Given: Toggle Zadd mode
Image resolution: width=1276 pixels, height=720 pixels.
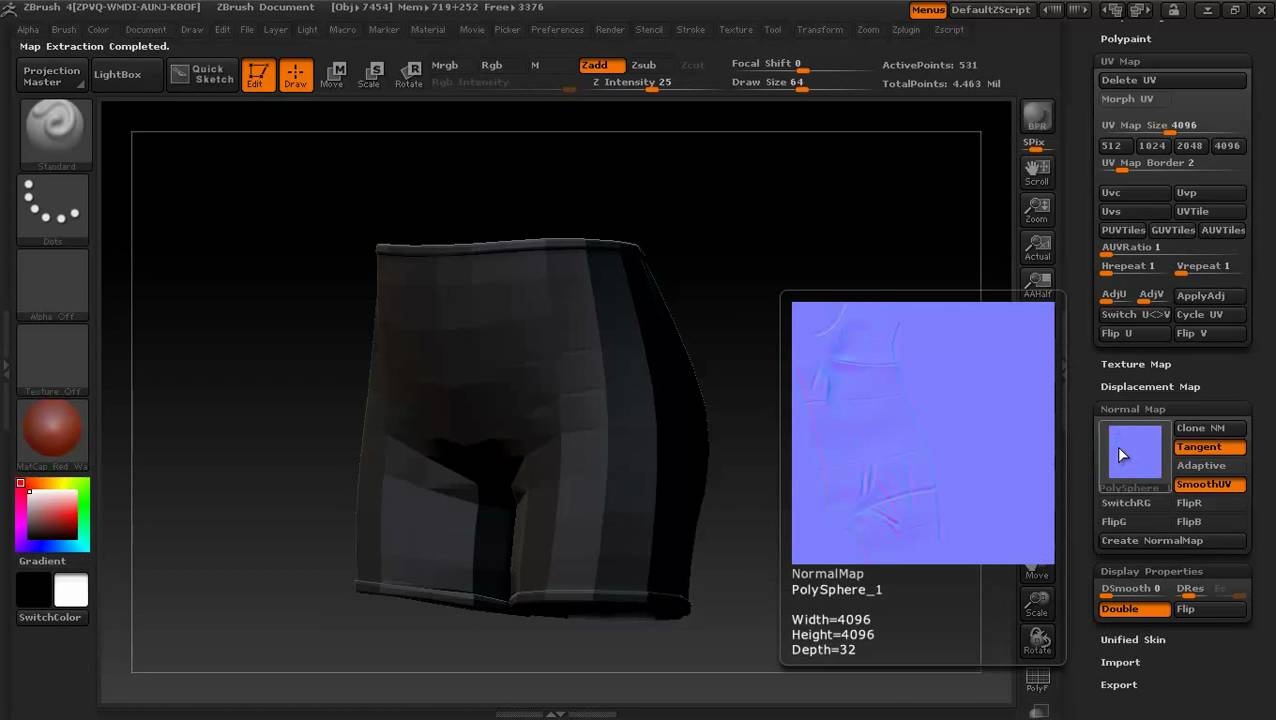Looking at the screenshot, I should click(x=602, y=65).
